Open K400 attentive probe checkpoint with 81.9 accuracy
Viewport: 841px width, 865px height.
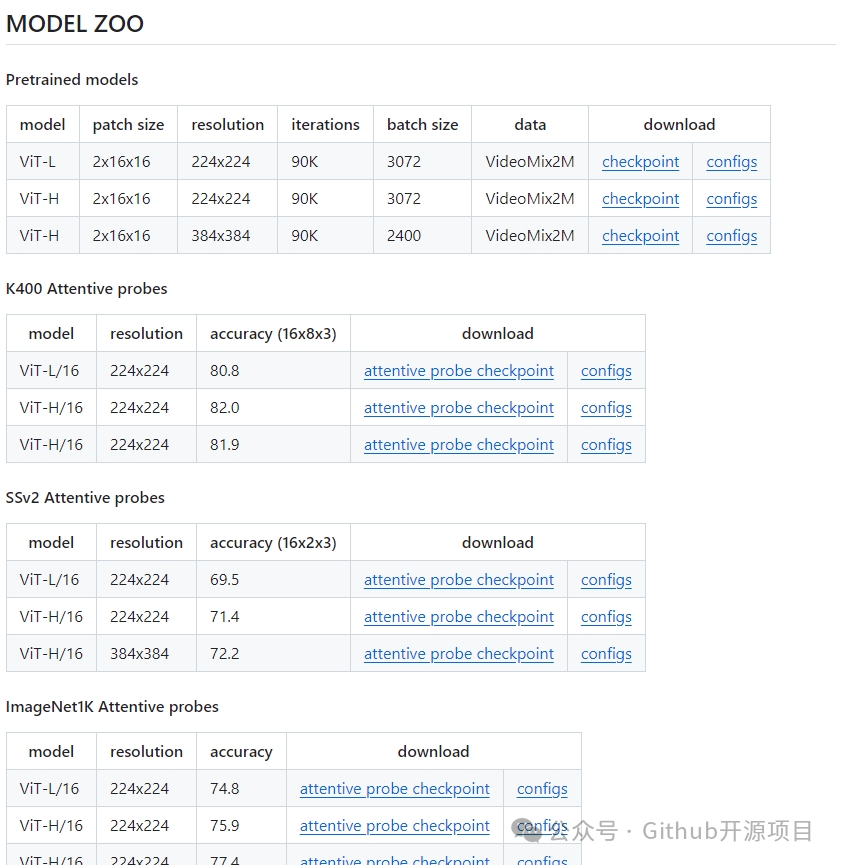(459, 445)
